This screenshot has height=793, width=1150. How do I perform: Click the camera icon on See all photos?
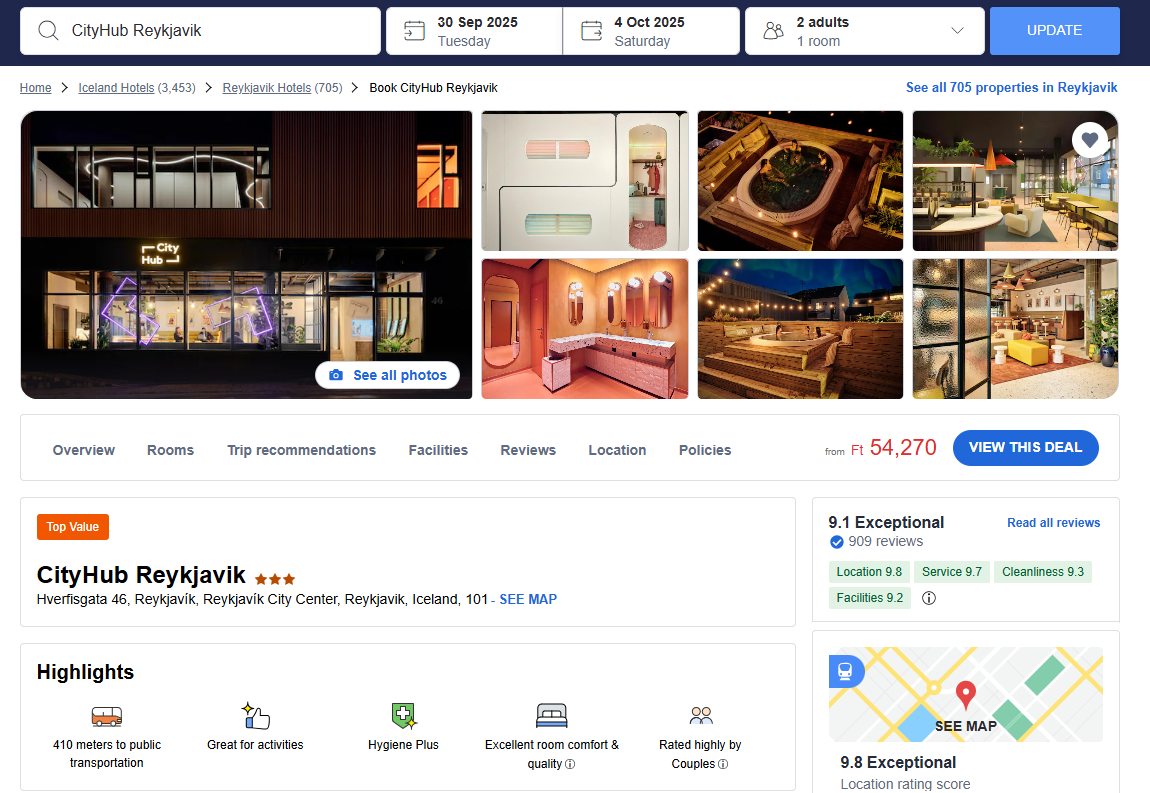pos(336,375)
